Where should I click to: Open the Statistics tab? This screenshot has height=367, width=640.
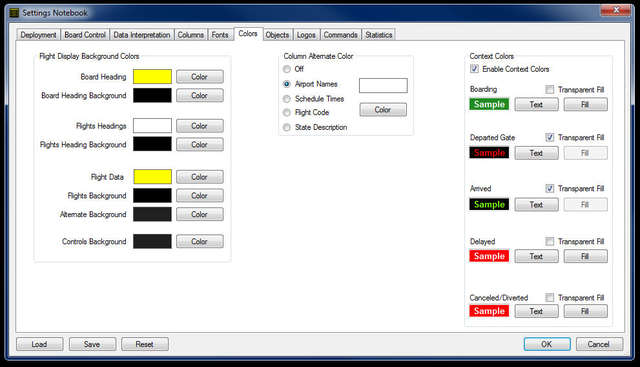(378, 35)
